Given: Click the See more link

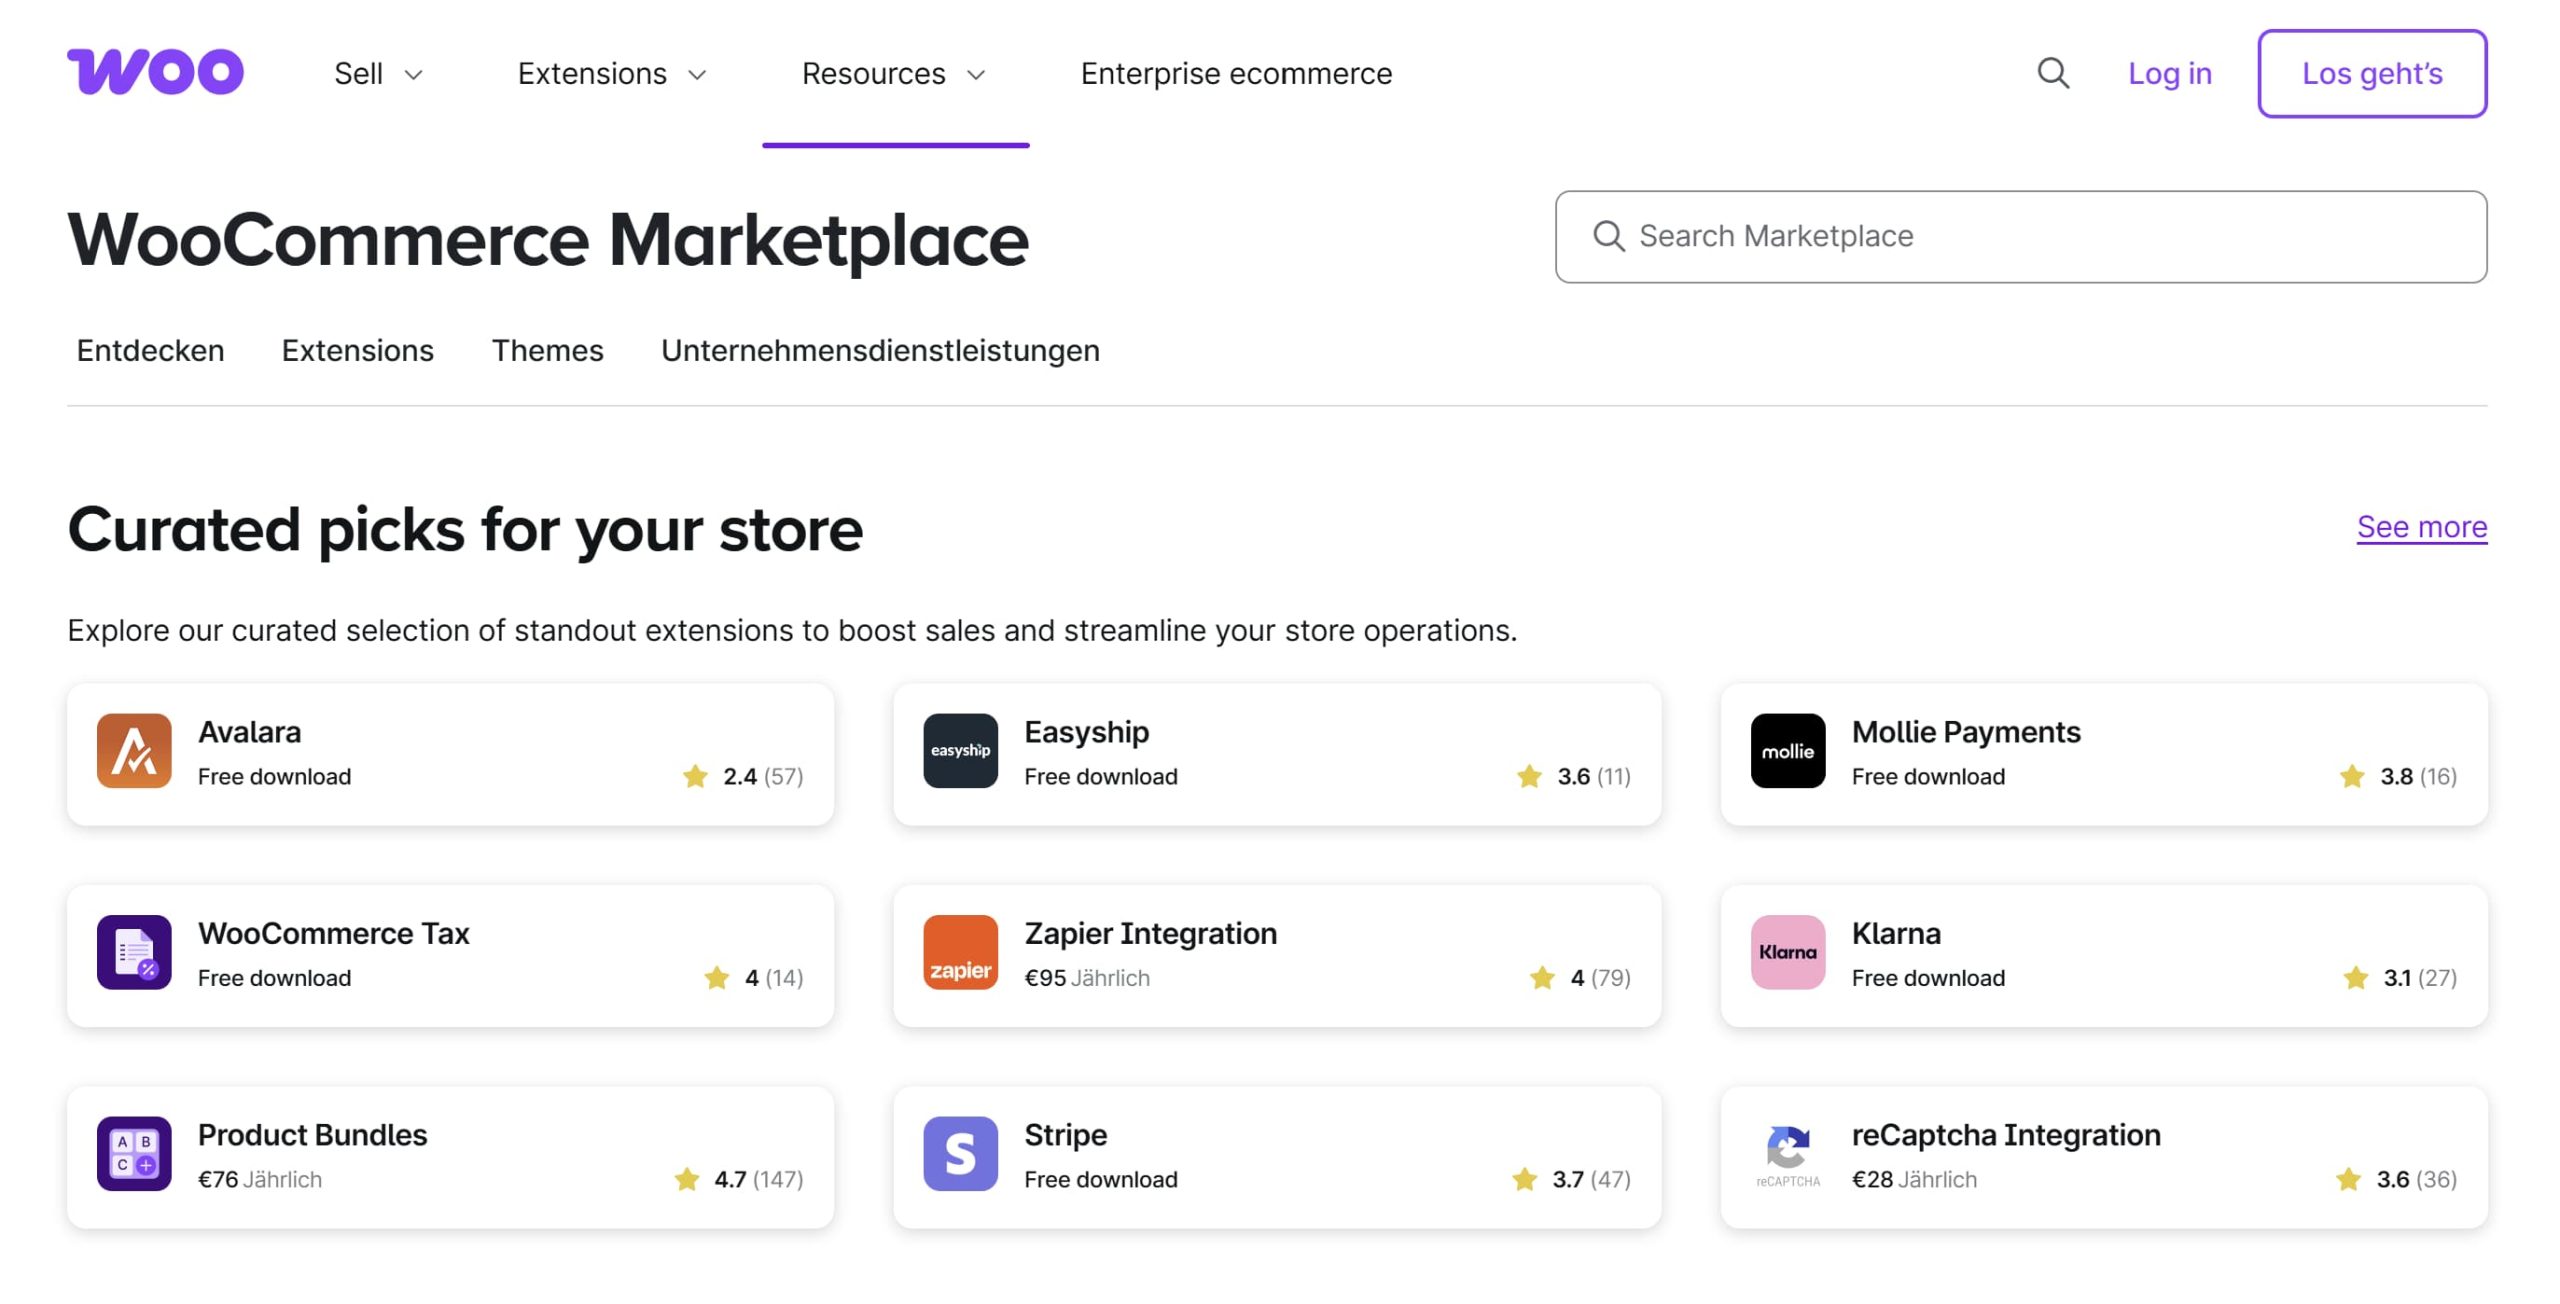Looking at the screenshot, I should coord(2422,527).
